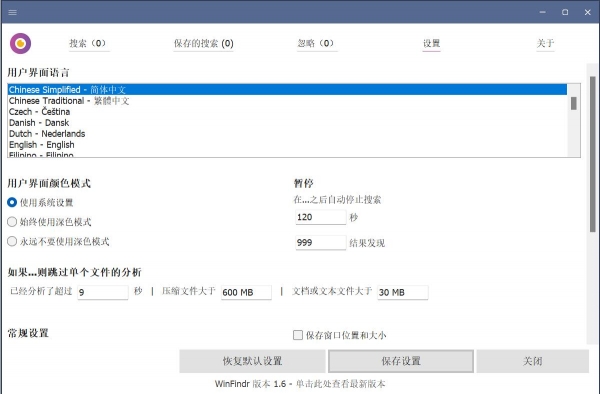Click the 120 seconds auto-stop field
This screenshot has height=394, width=600.
[321, 217]
